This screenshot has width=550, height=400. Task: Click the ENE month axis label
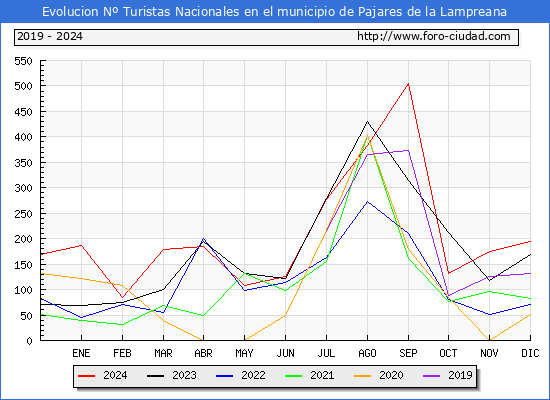pos(81,353)
